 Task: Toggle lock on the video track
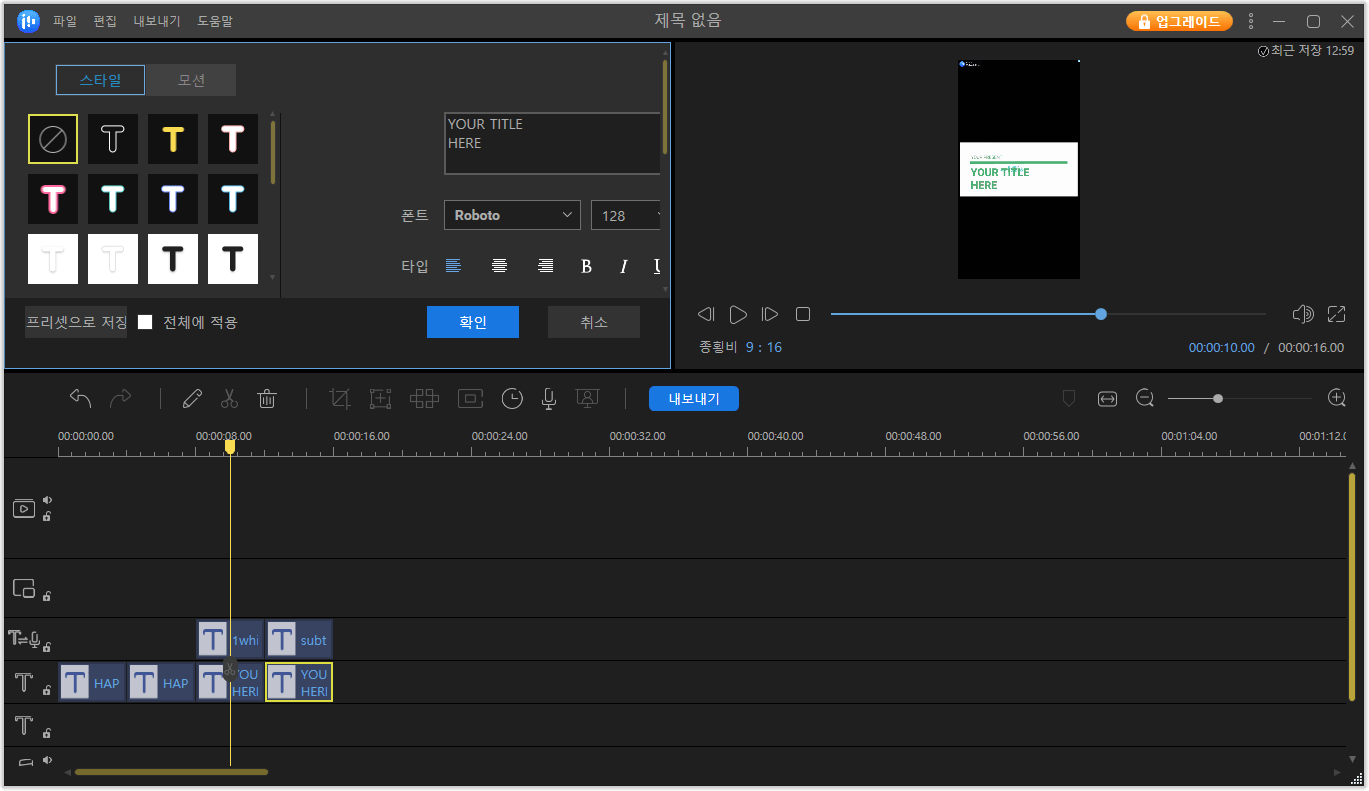click(x=47, y=517)
